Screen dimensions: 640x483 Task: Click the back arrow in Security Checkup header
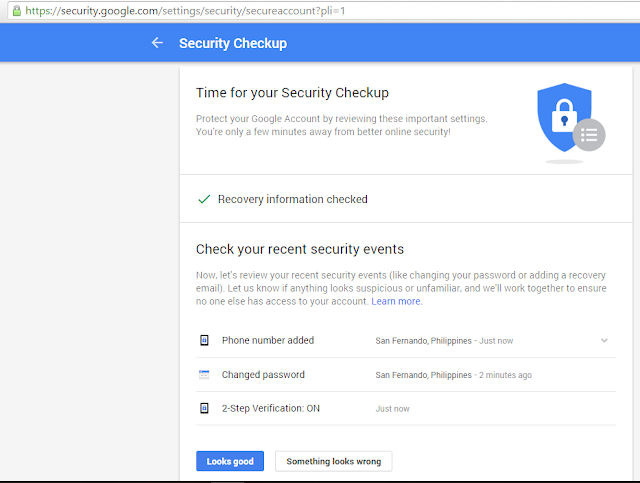click(x=157, y=42)
